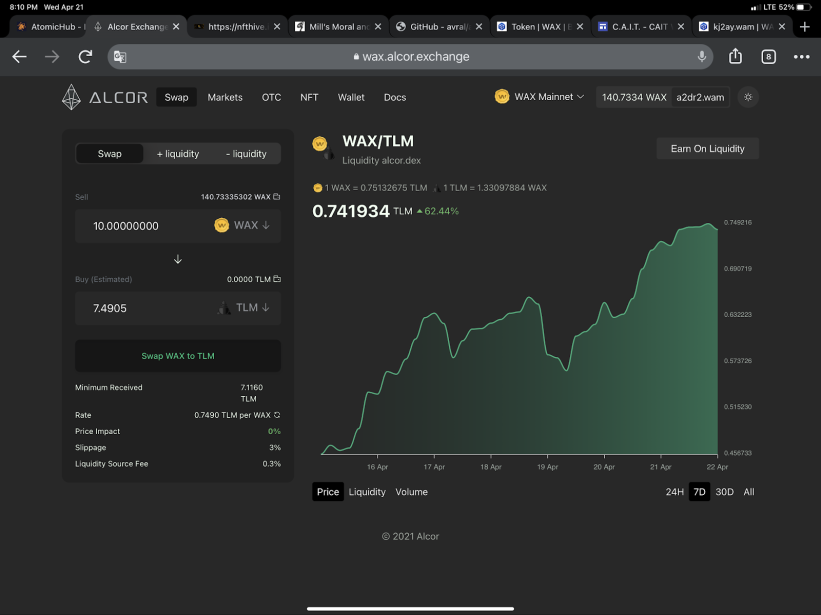Click the 0.7490 TLM per WAX rate text
The width and height of the screenshot is (821, 615).
(x=232, y=415)
